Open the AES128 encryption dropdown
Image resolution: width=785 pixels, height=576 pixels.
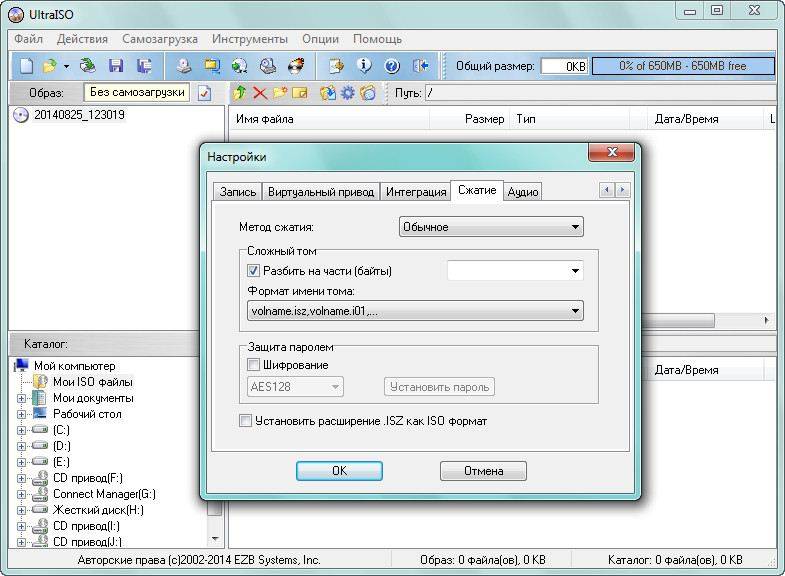(x=295, y=387)
